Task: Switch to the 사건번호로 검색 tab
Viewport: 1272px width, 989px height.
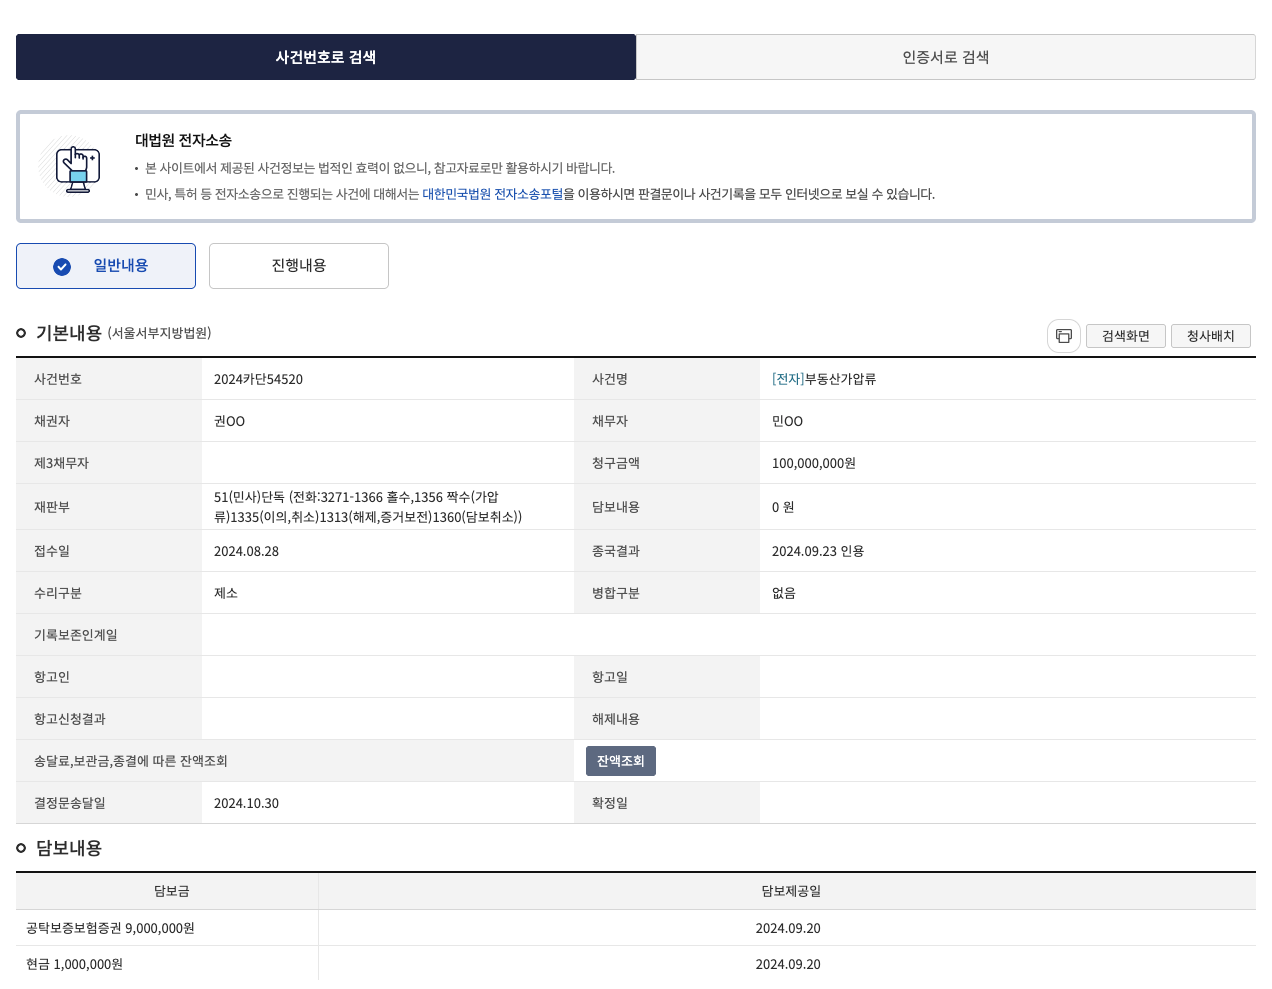Action: [326, 57]
